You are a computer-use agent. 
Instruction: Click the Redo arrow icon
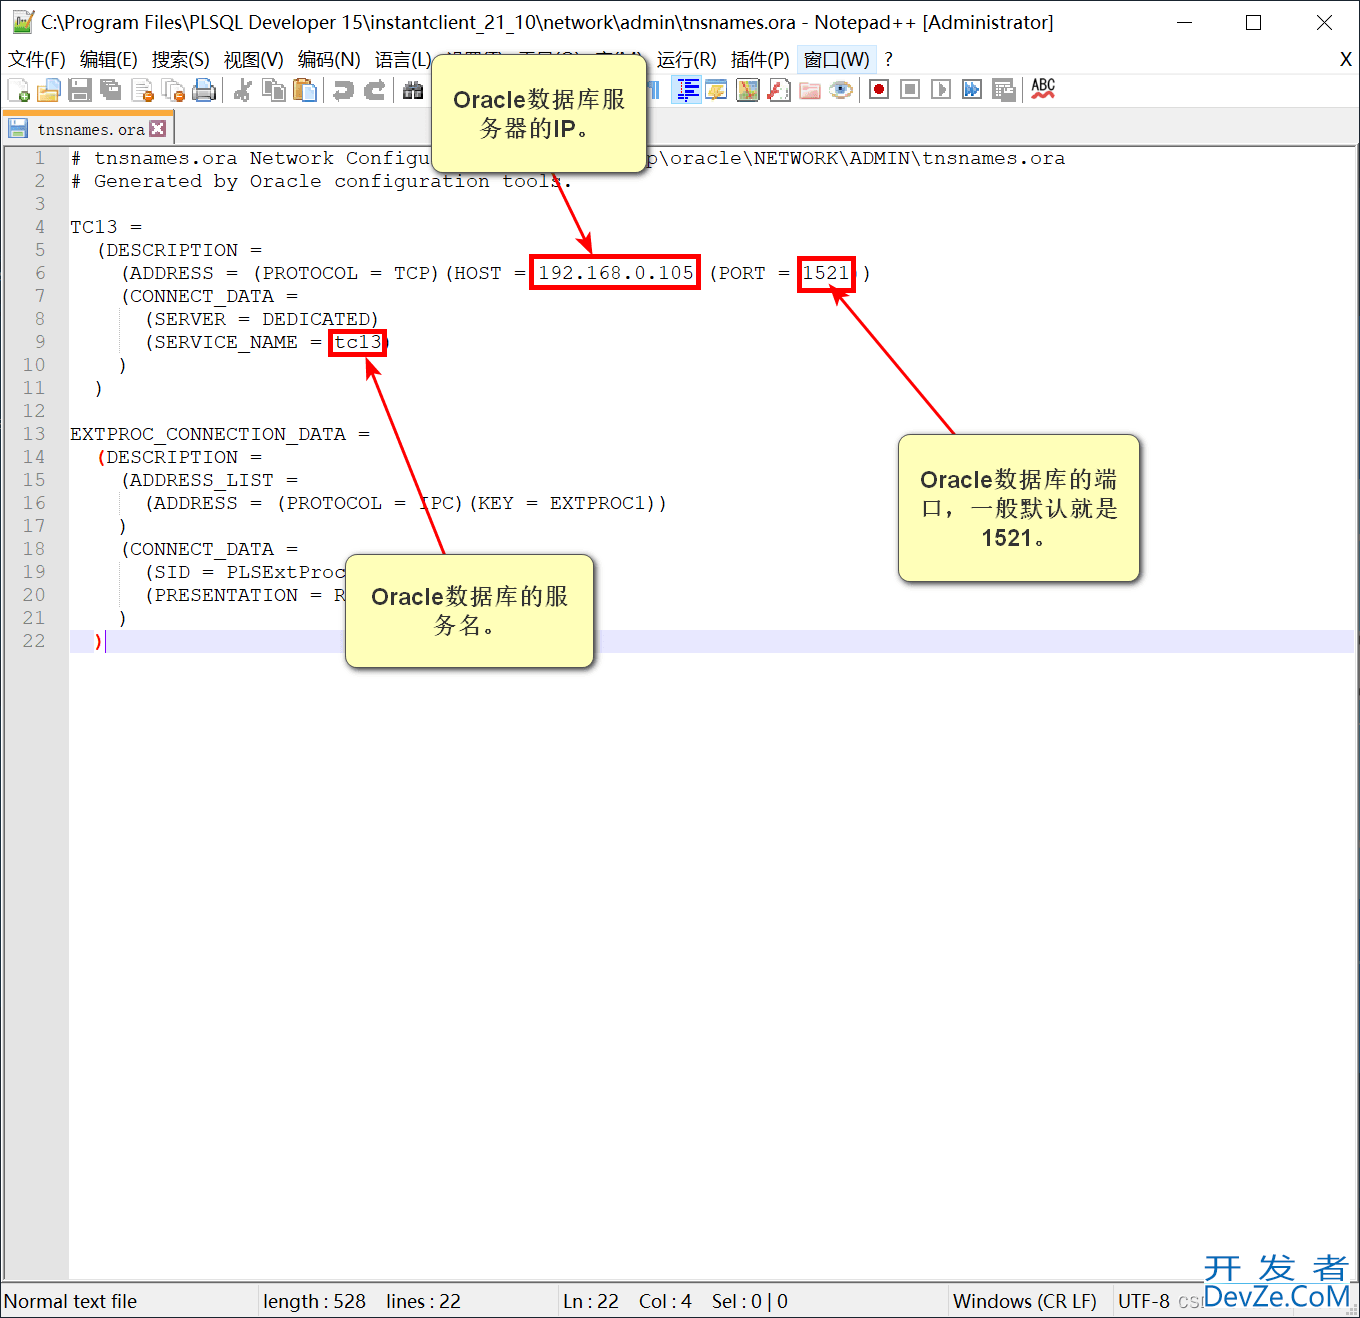pos(374,90)
